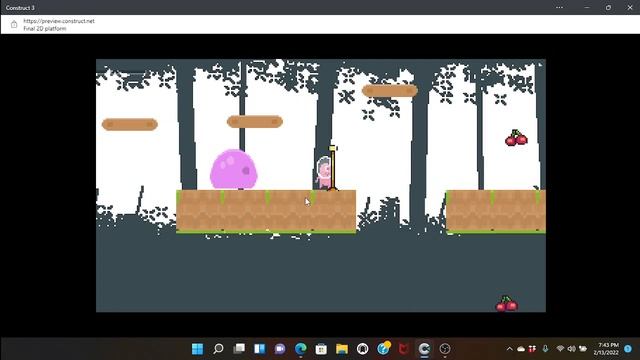Click the preview.construct.net URL text

pos(59,21)
